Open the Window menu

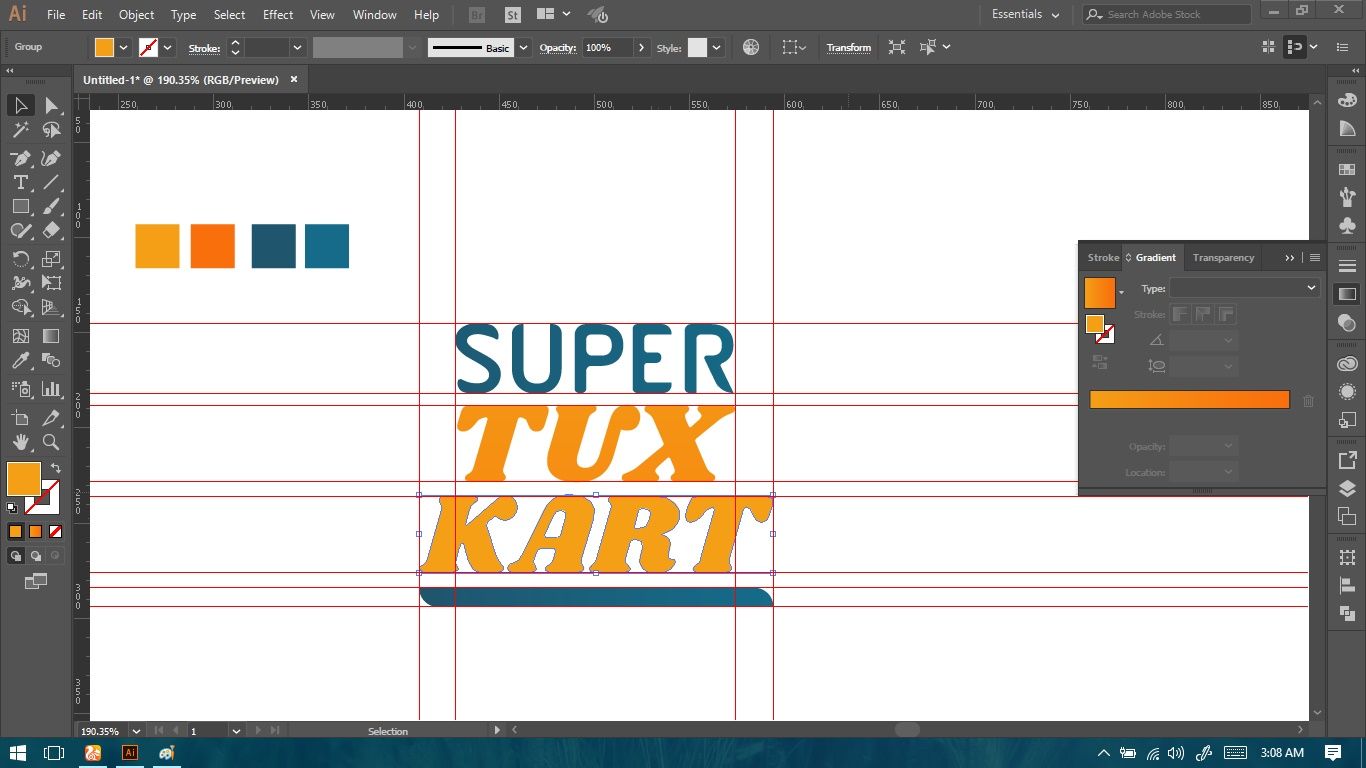point(375,15)
